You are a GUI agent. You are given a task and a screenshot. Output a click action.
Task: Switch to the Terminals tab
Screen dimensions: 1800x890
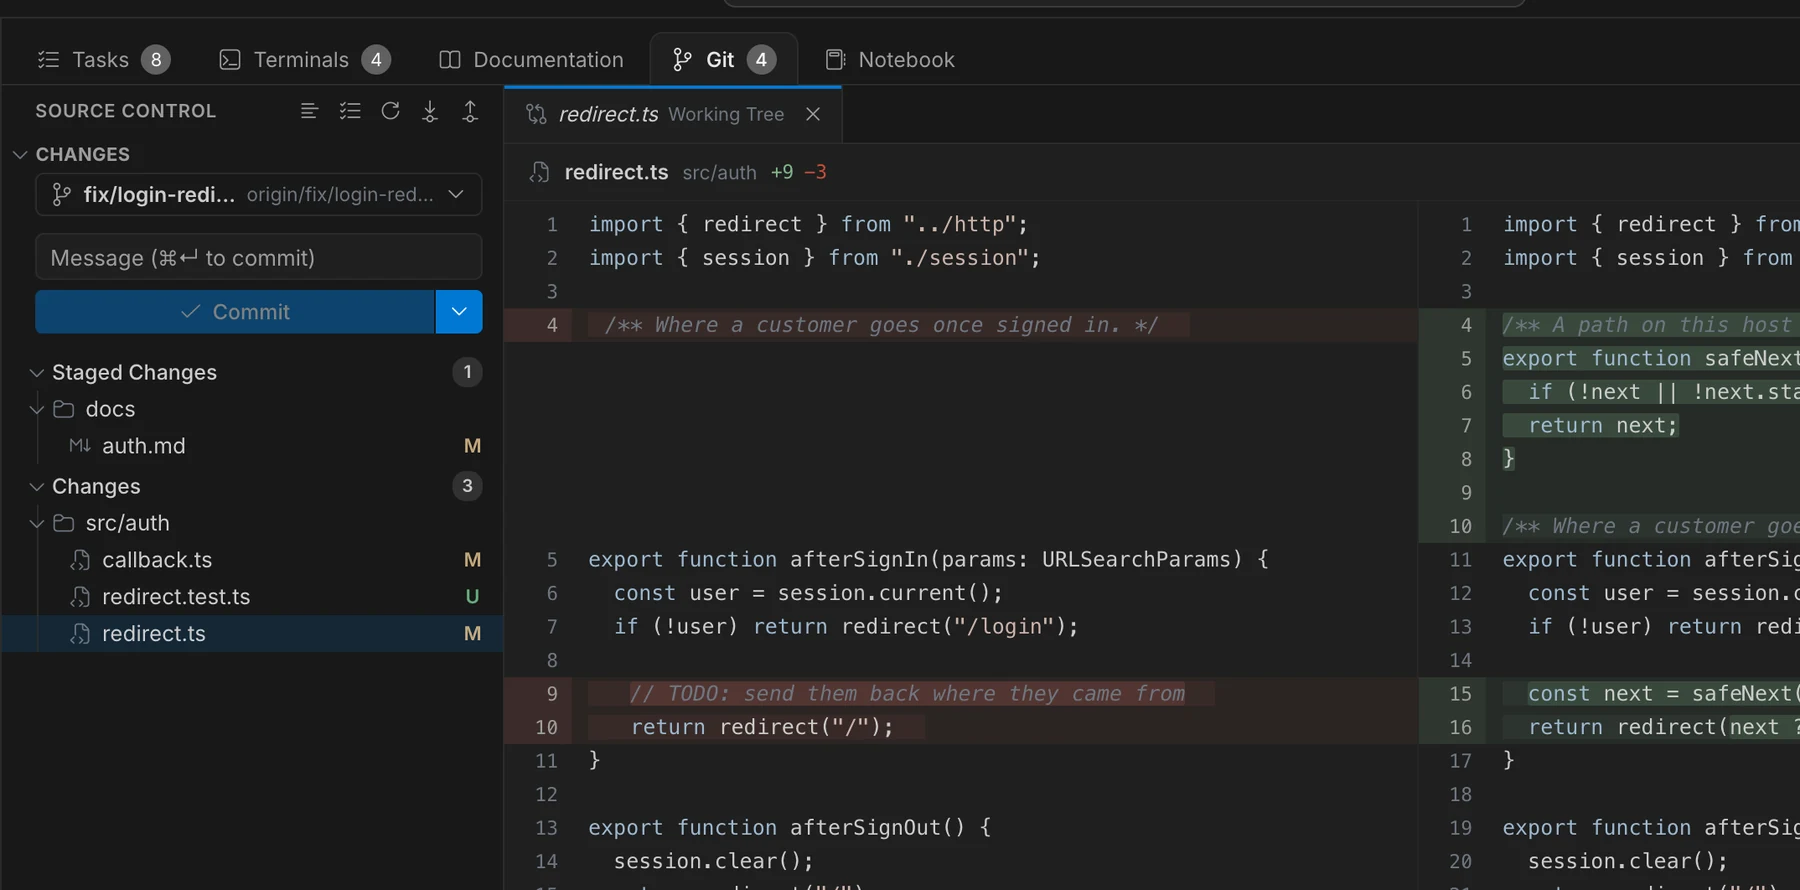(x=304, y=60)
